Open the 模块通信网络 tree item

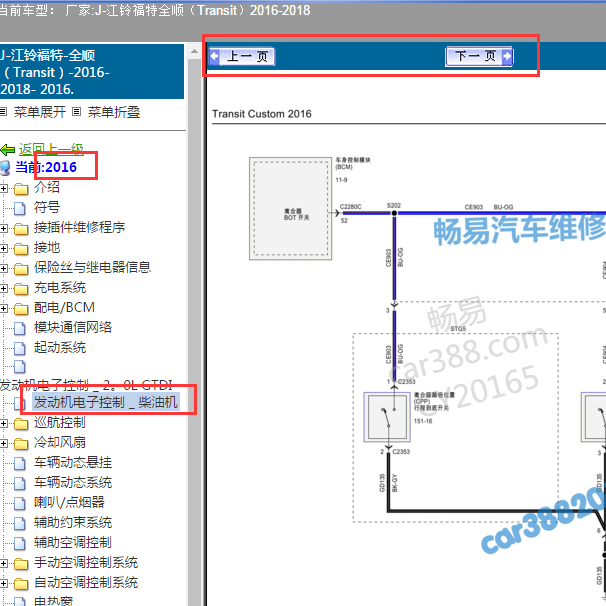pyautogui.click(x=73, y=328)
